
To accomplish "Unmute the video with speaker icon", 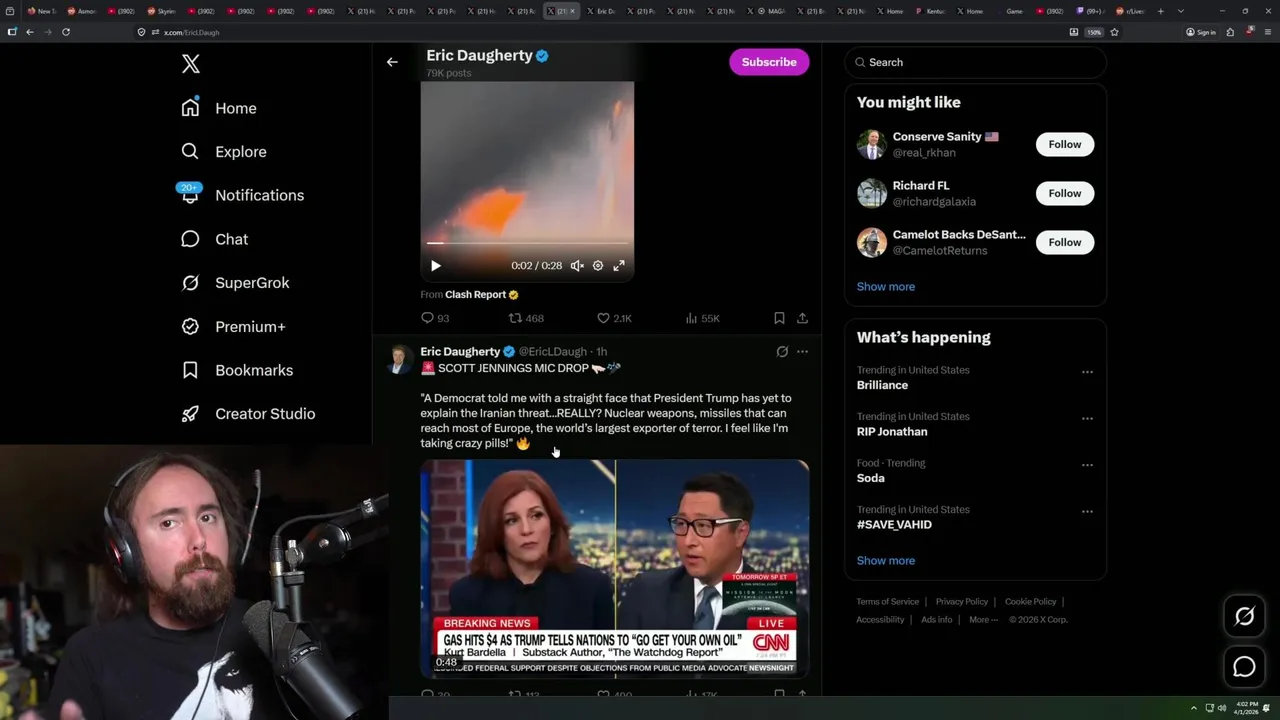I will tap(577, 266).
